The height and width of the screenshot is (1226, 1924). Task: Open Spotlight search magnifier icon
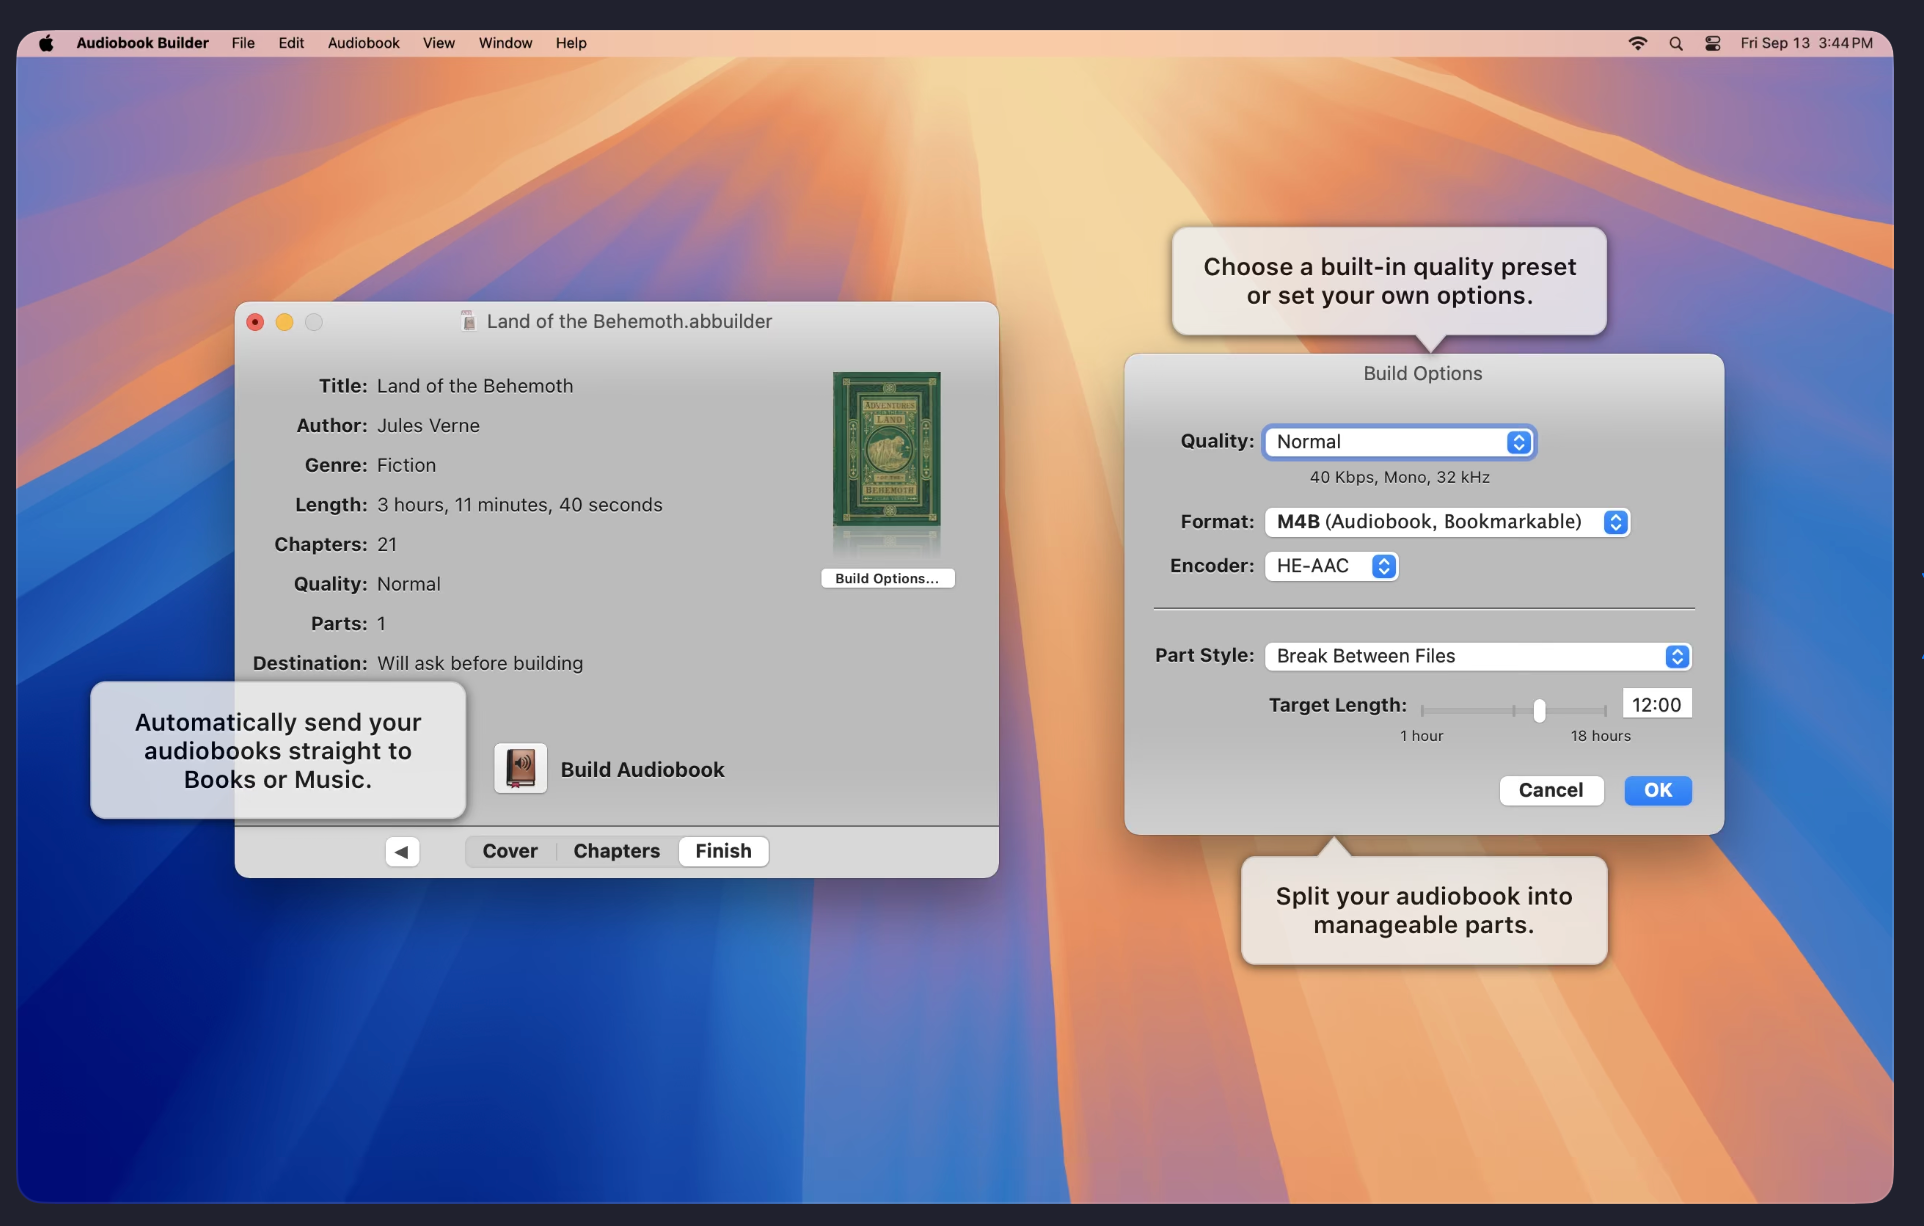[x=1676, y=43]
